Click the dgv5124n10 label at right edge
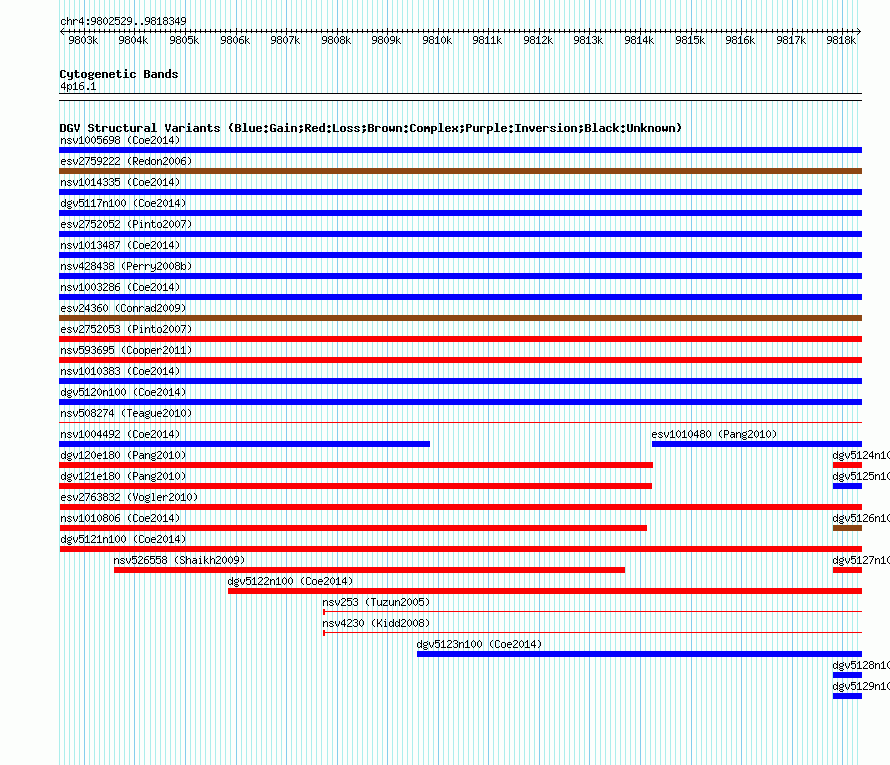The image size is (890, 765). [x=861, y=455]
